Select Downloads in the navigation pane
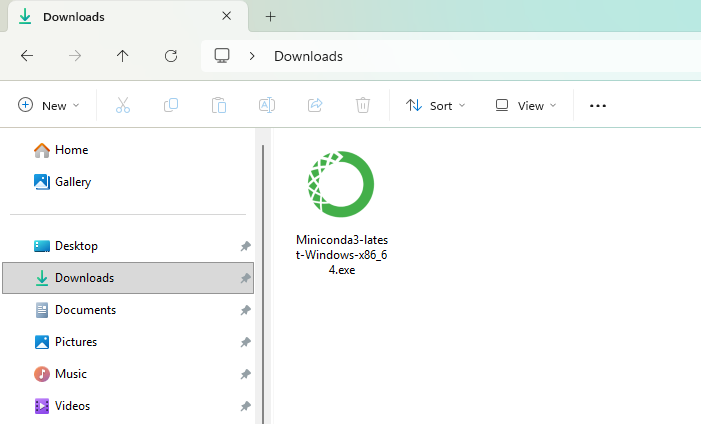Screen dimensions: 701x424 pos(128,278)
